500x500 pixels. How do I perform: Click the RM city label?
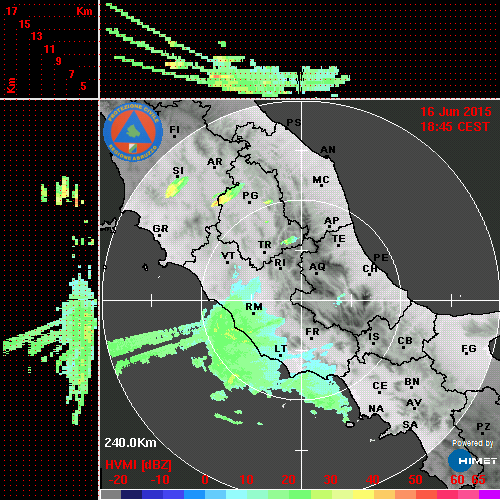(x=254, y=307)
